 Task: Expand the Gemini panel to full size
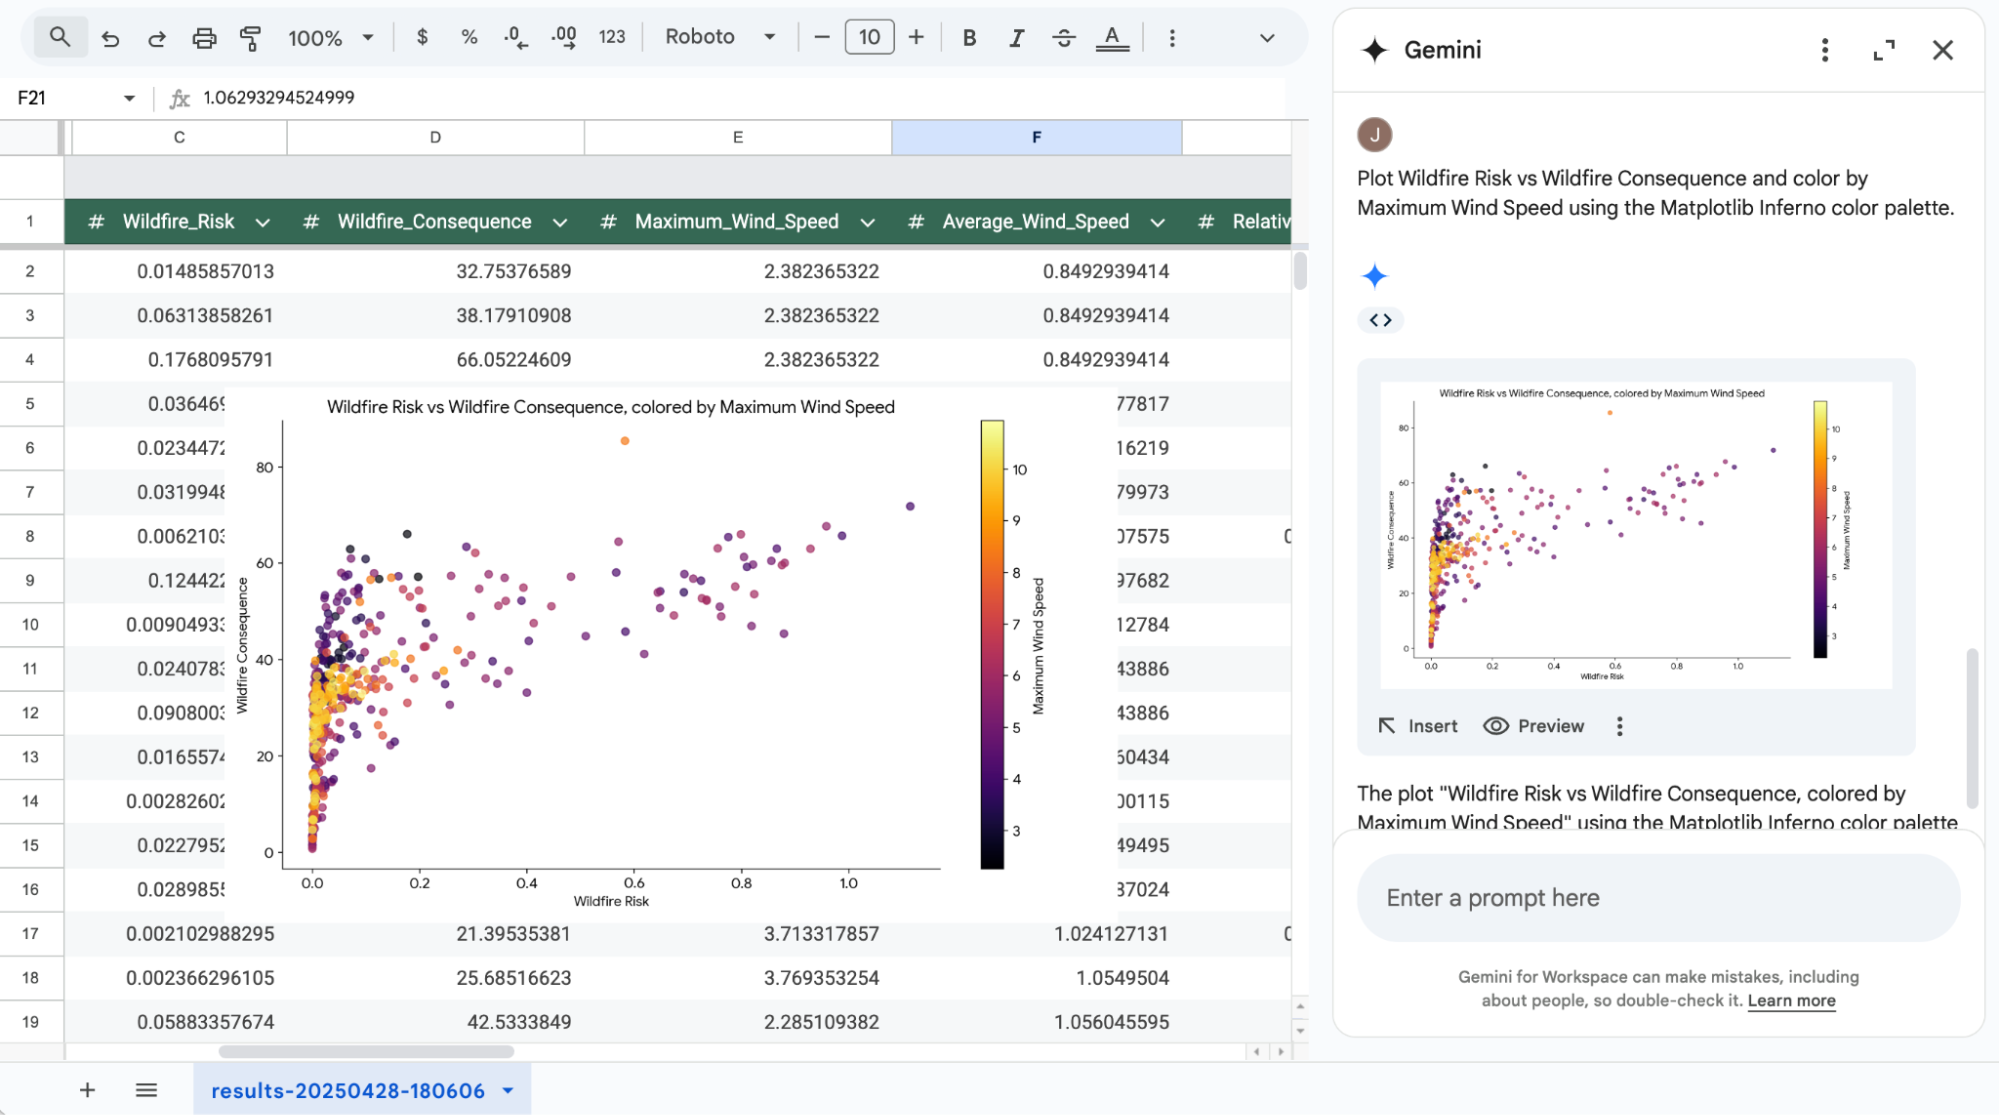point(1884,50)
